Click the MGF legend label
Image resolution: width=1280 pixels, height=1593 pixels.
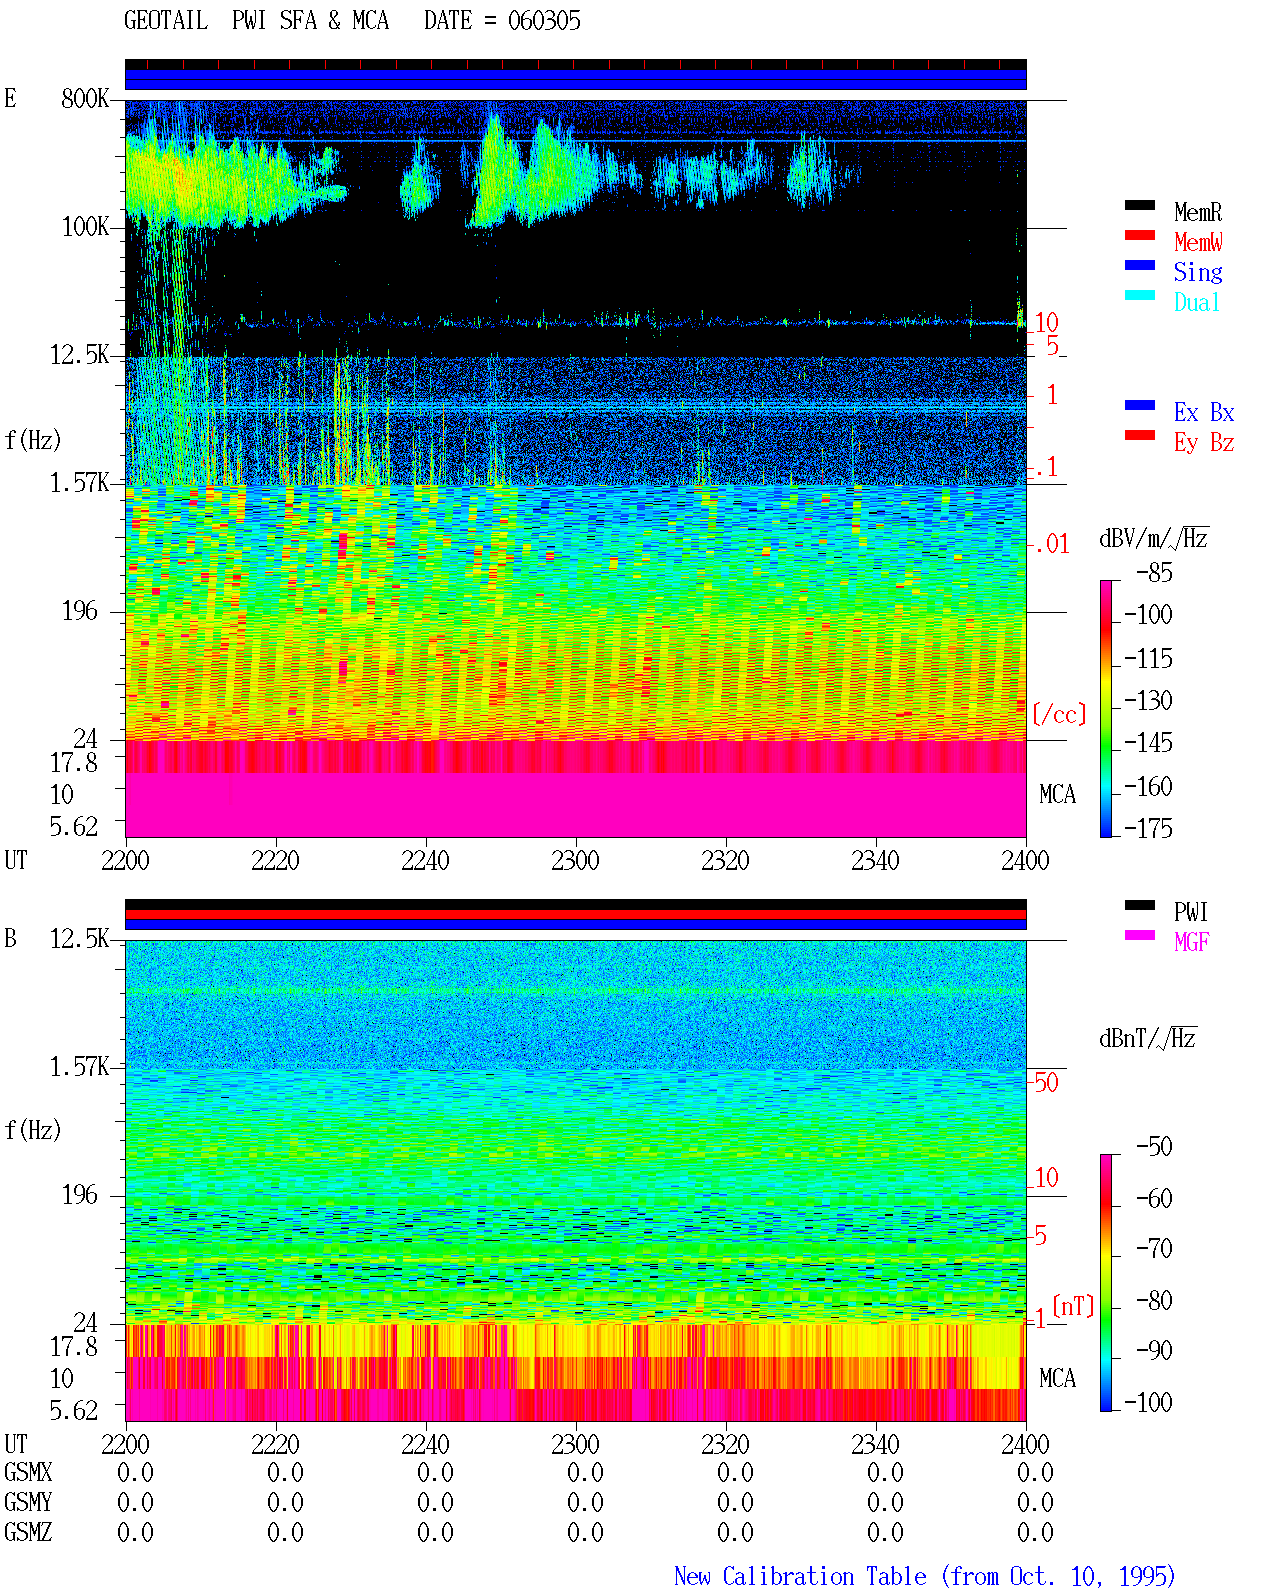(1192, 942)
